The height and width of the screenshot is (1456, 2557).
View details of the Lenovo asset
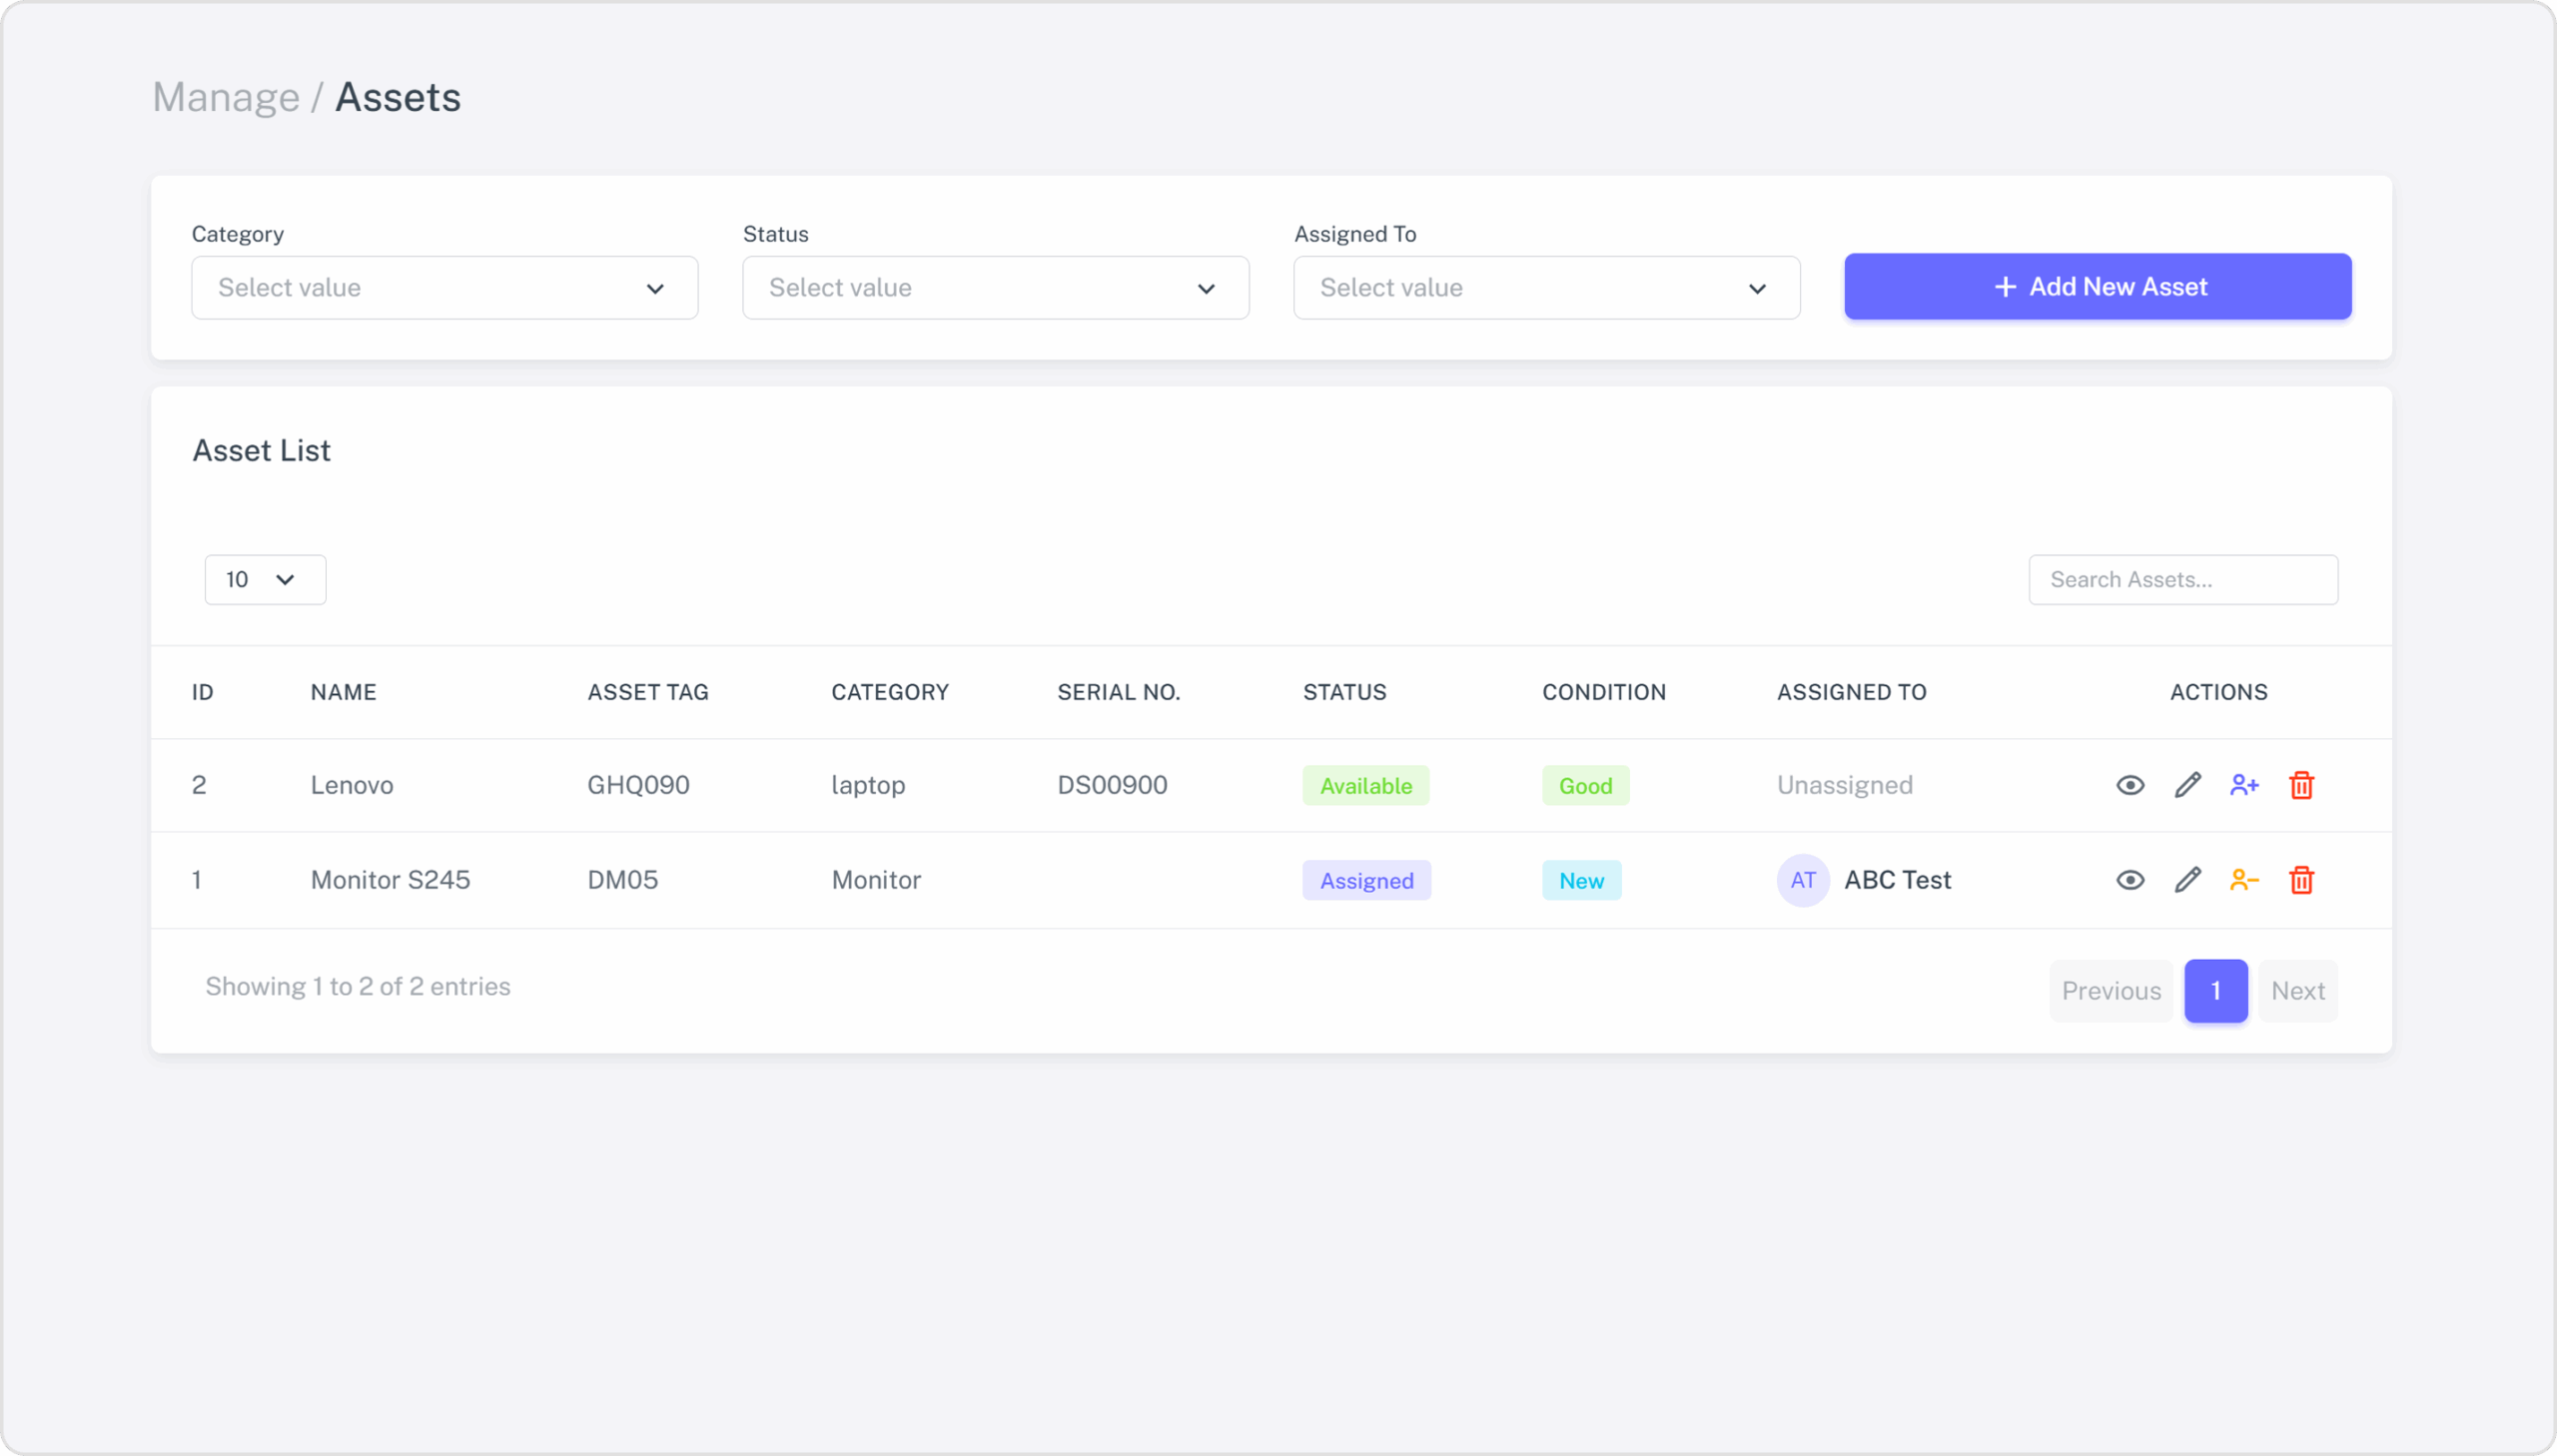[x=2130, y=785]
